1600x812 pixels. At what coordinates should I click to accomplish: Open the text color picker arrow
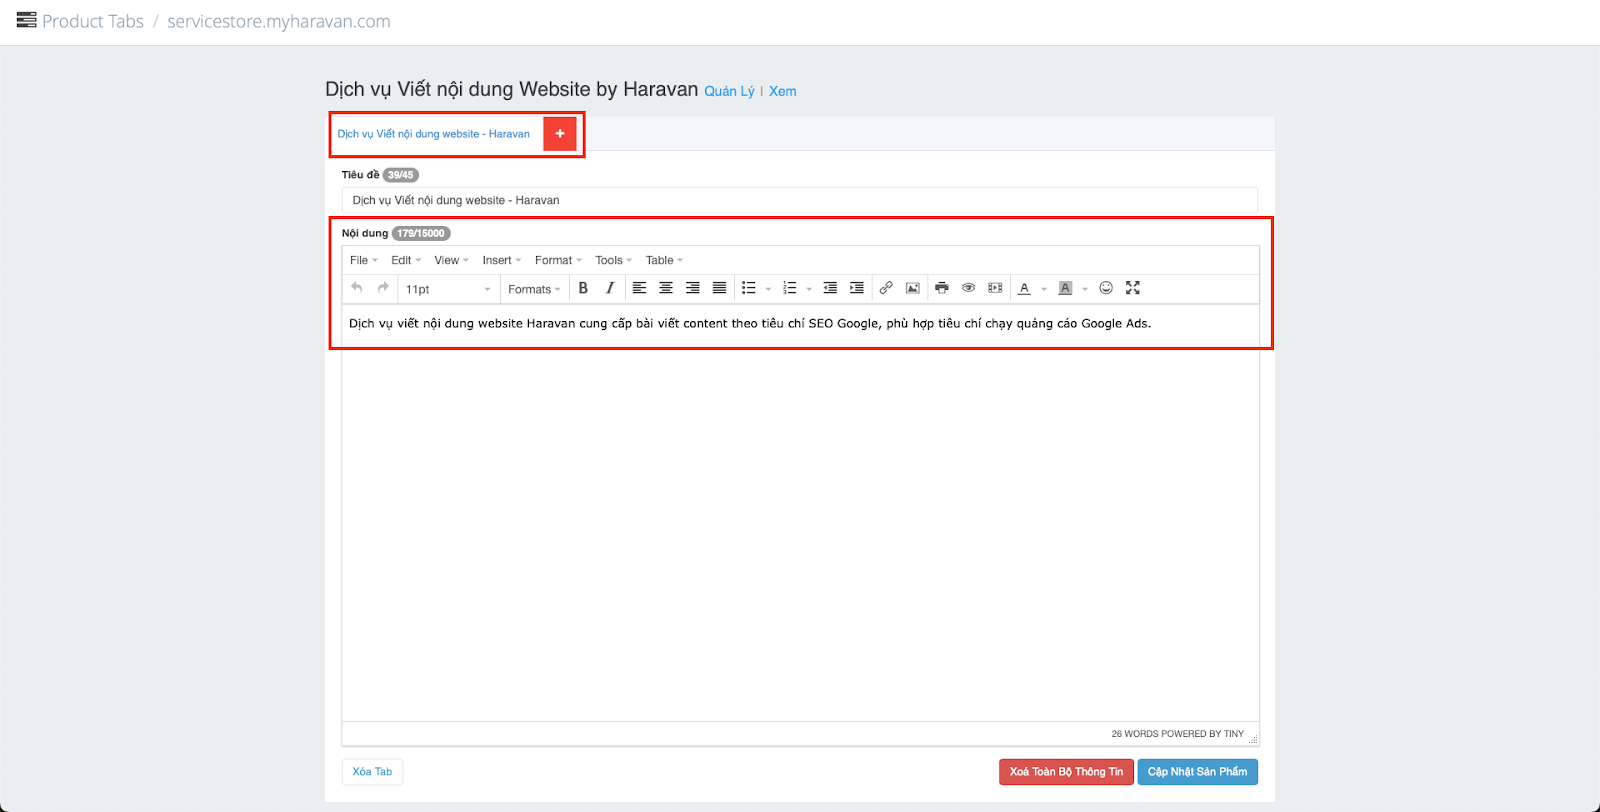1044,289
